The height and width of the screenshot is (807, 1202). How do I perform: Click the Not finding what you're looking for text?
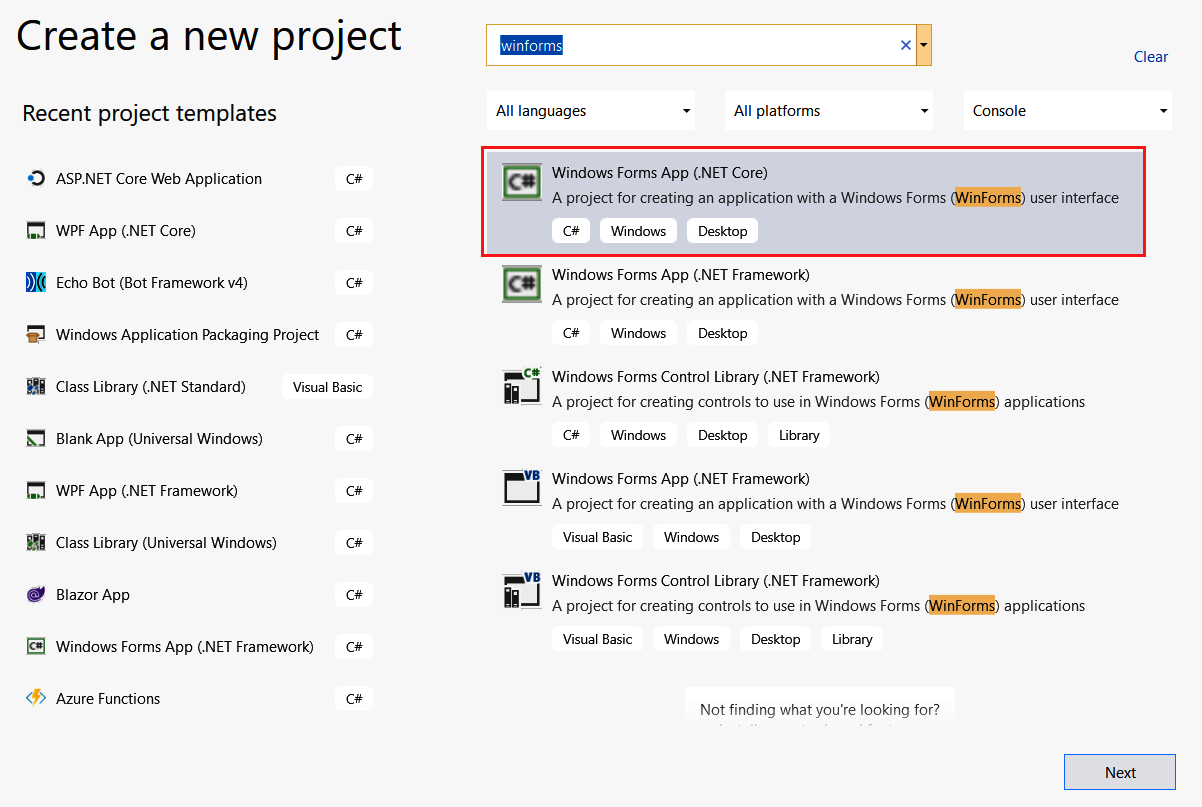pyautogui.click(x=820, y=710)
